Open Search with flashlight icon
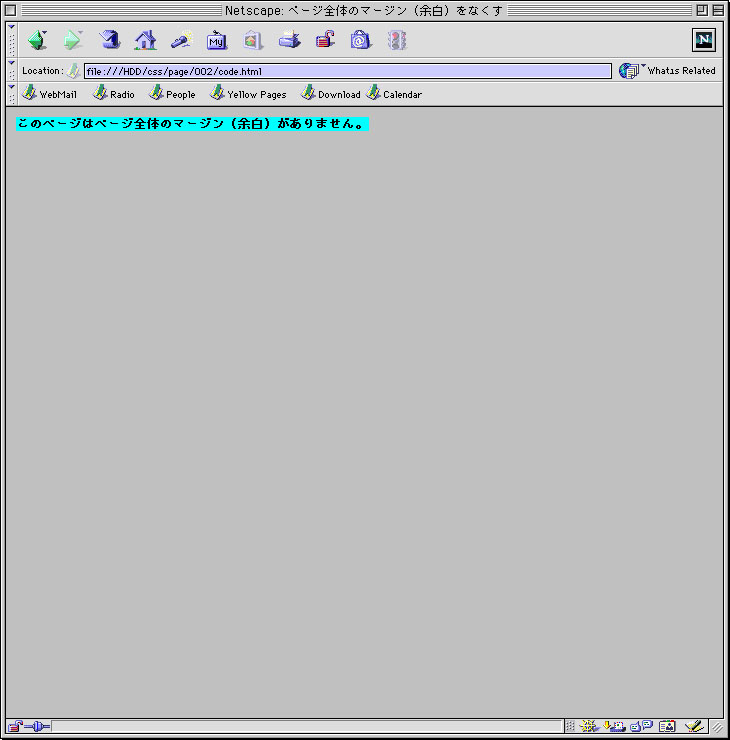Image resolution: width=730 pixels, height=740 pixels. click(182, 40)
